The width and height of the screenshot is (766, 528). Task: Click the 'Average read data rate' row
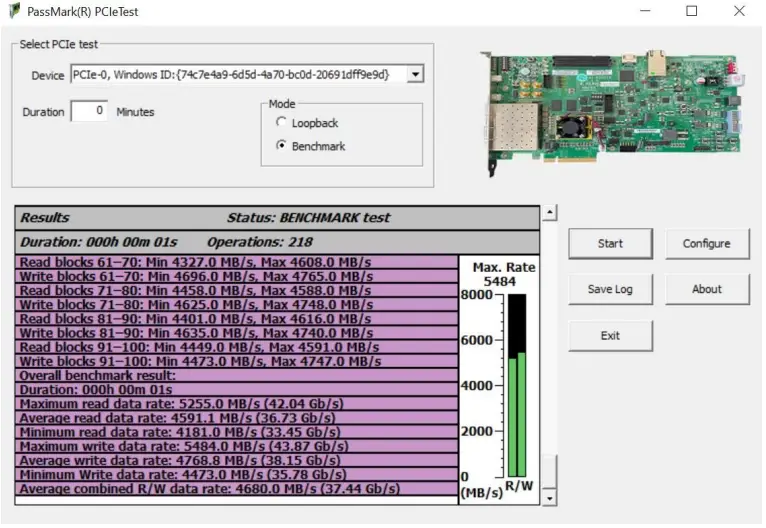pos(236,418)
